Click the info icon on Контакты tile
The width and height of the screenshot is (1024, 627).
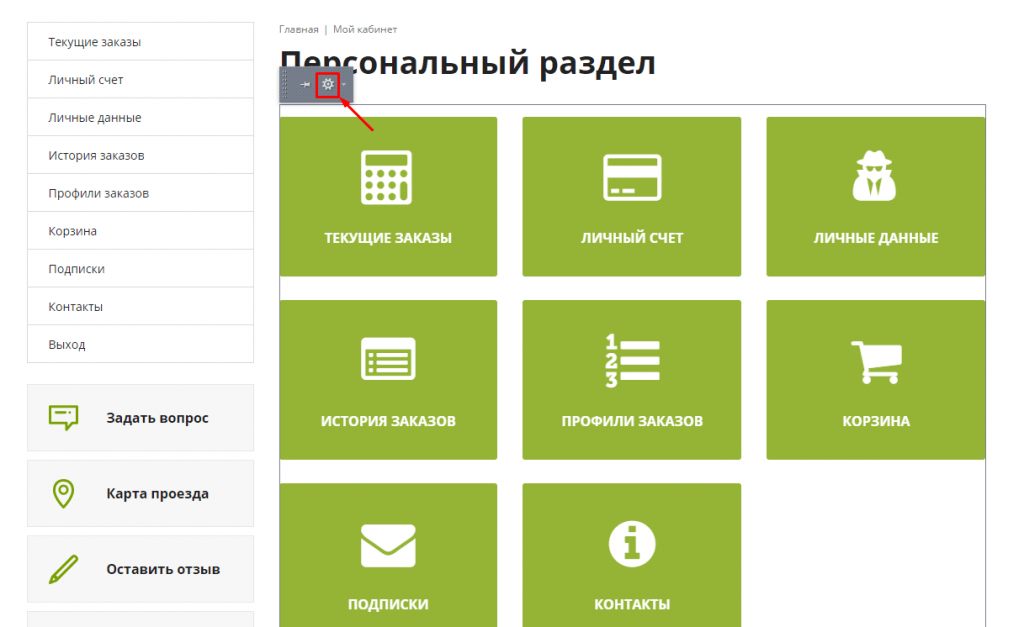(x=632, y=543)
